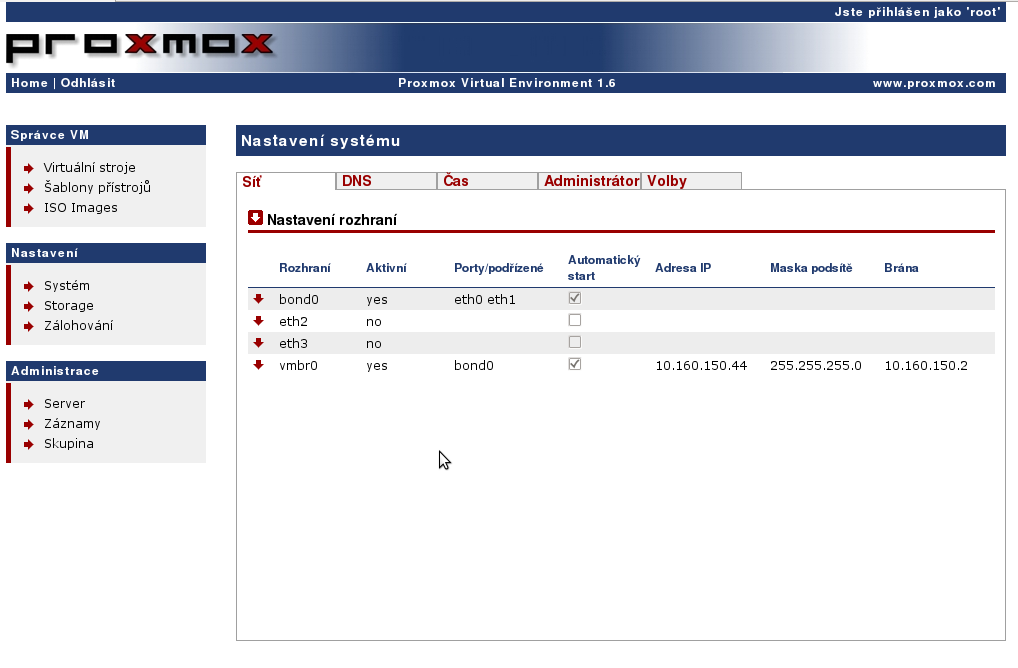
Task: Select the bond0 interface name
Action: (299, 299)
